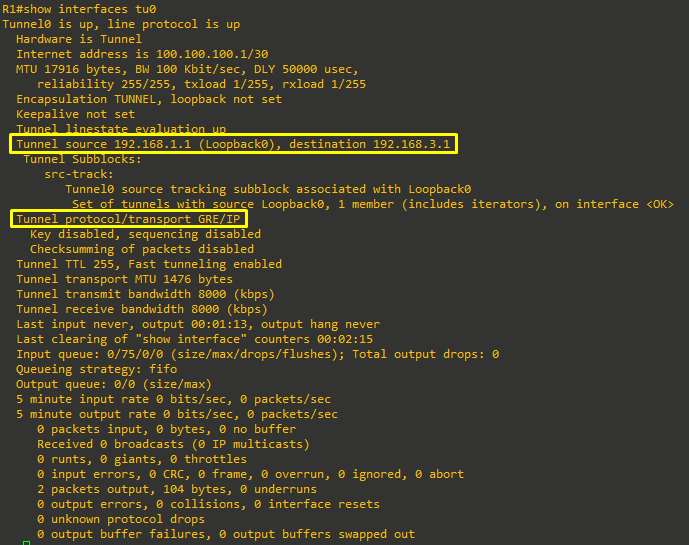Click the 'Tunnel transport MTU 1476 bytes' line

pos(124,279)
